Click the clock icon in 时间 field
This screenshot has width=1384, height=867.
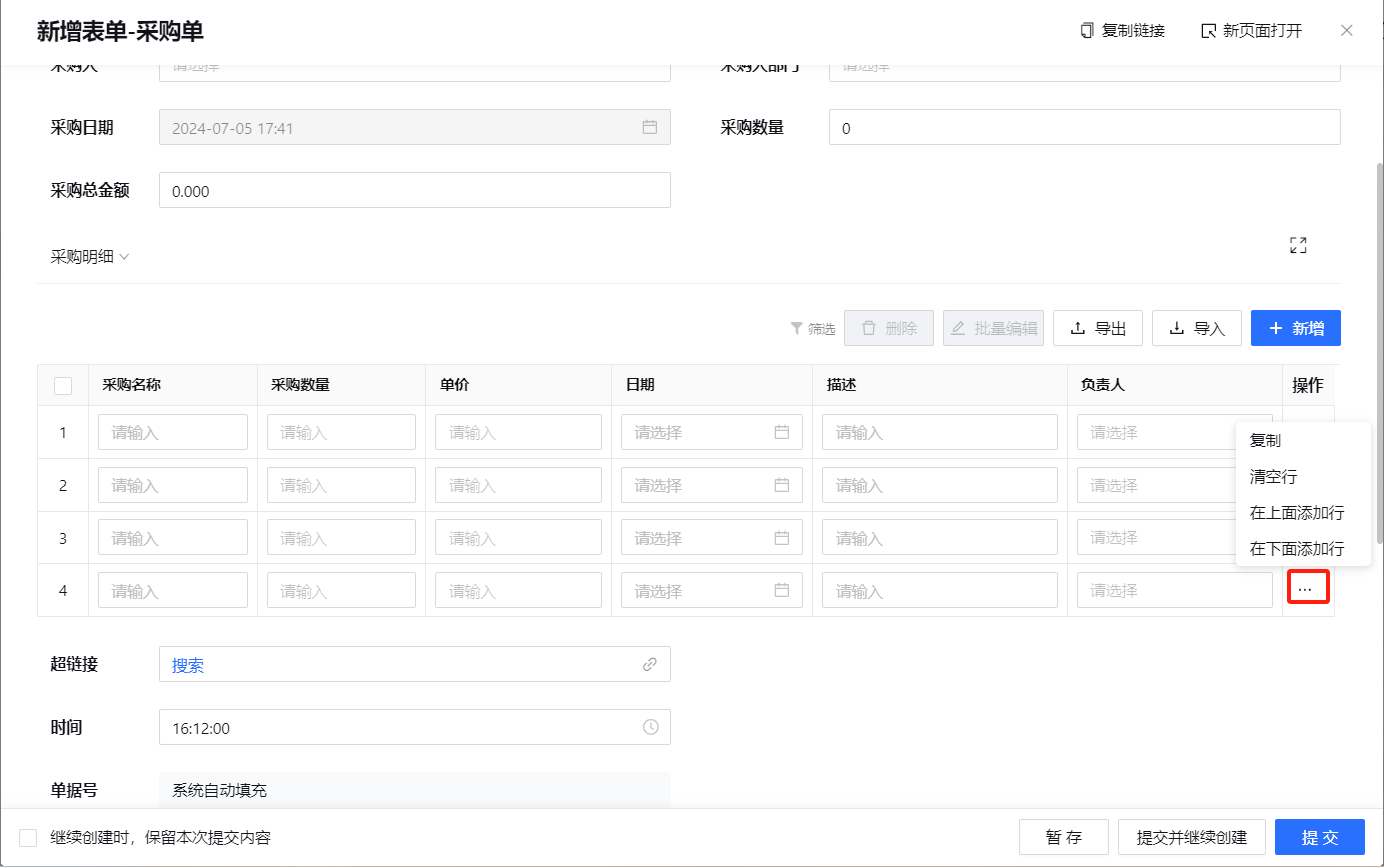650,727
